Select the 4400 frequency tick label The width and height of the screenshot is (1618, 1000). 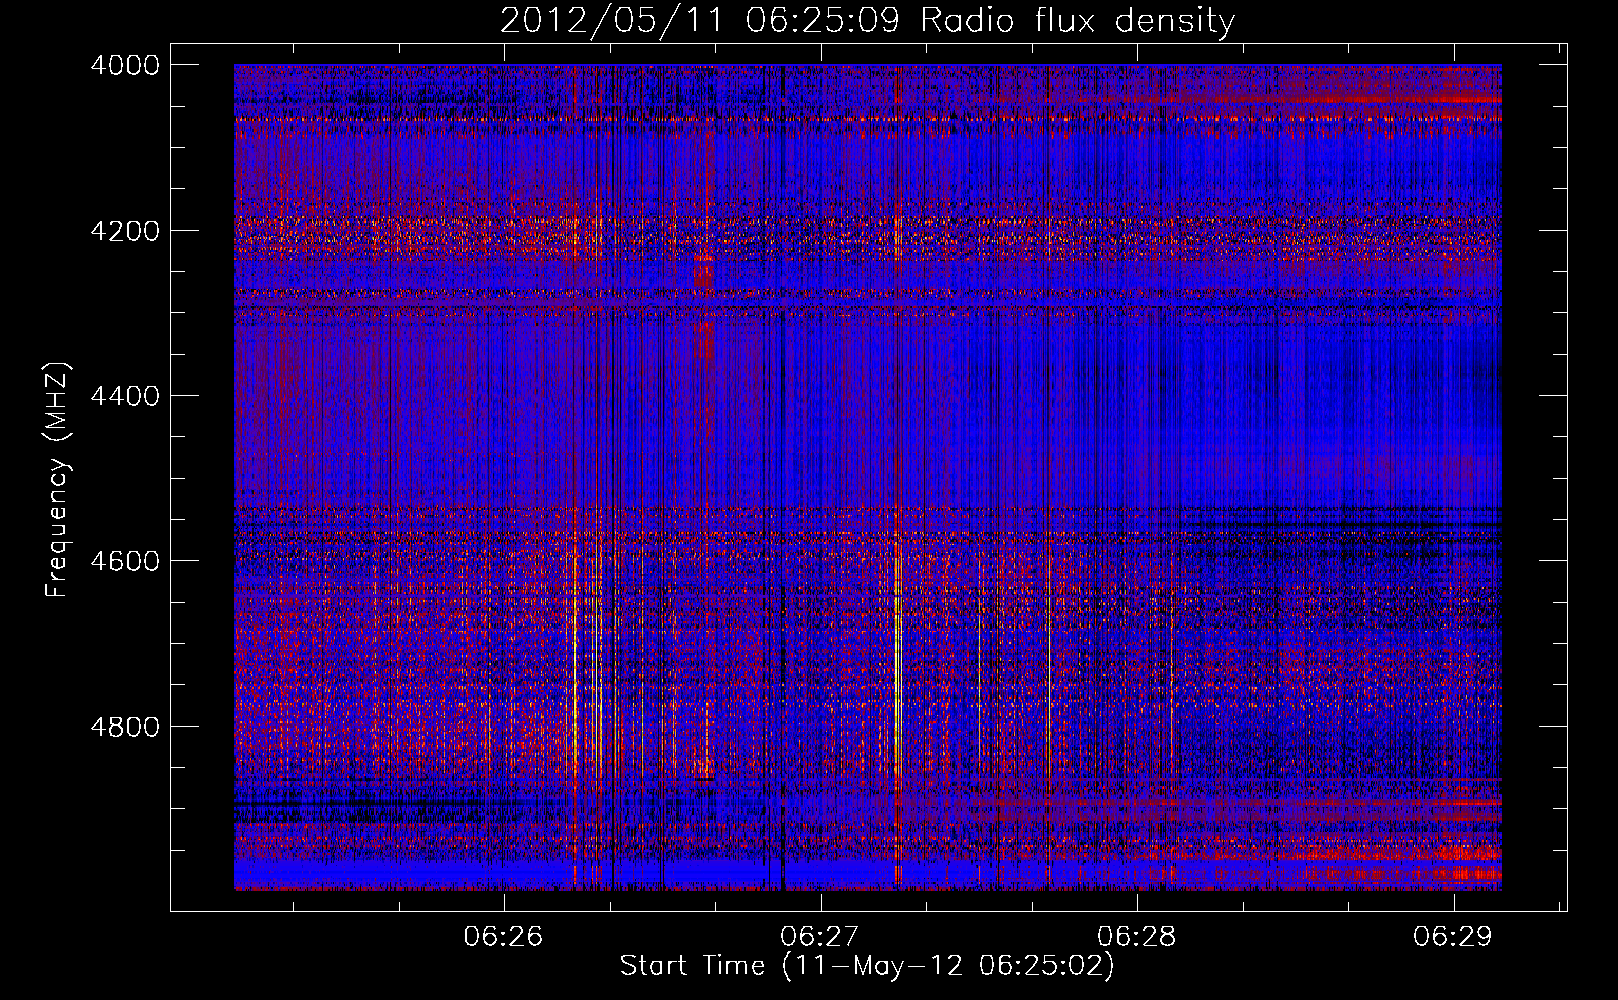coord(125,396)
